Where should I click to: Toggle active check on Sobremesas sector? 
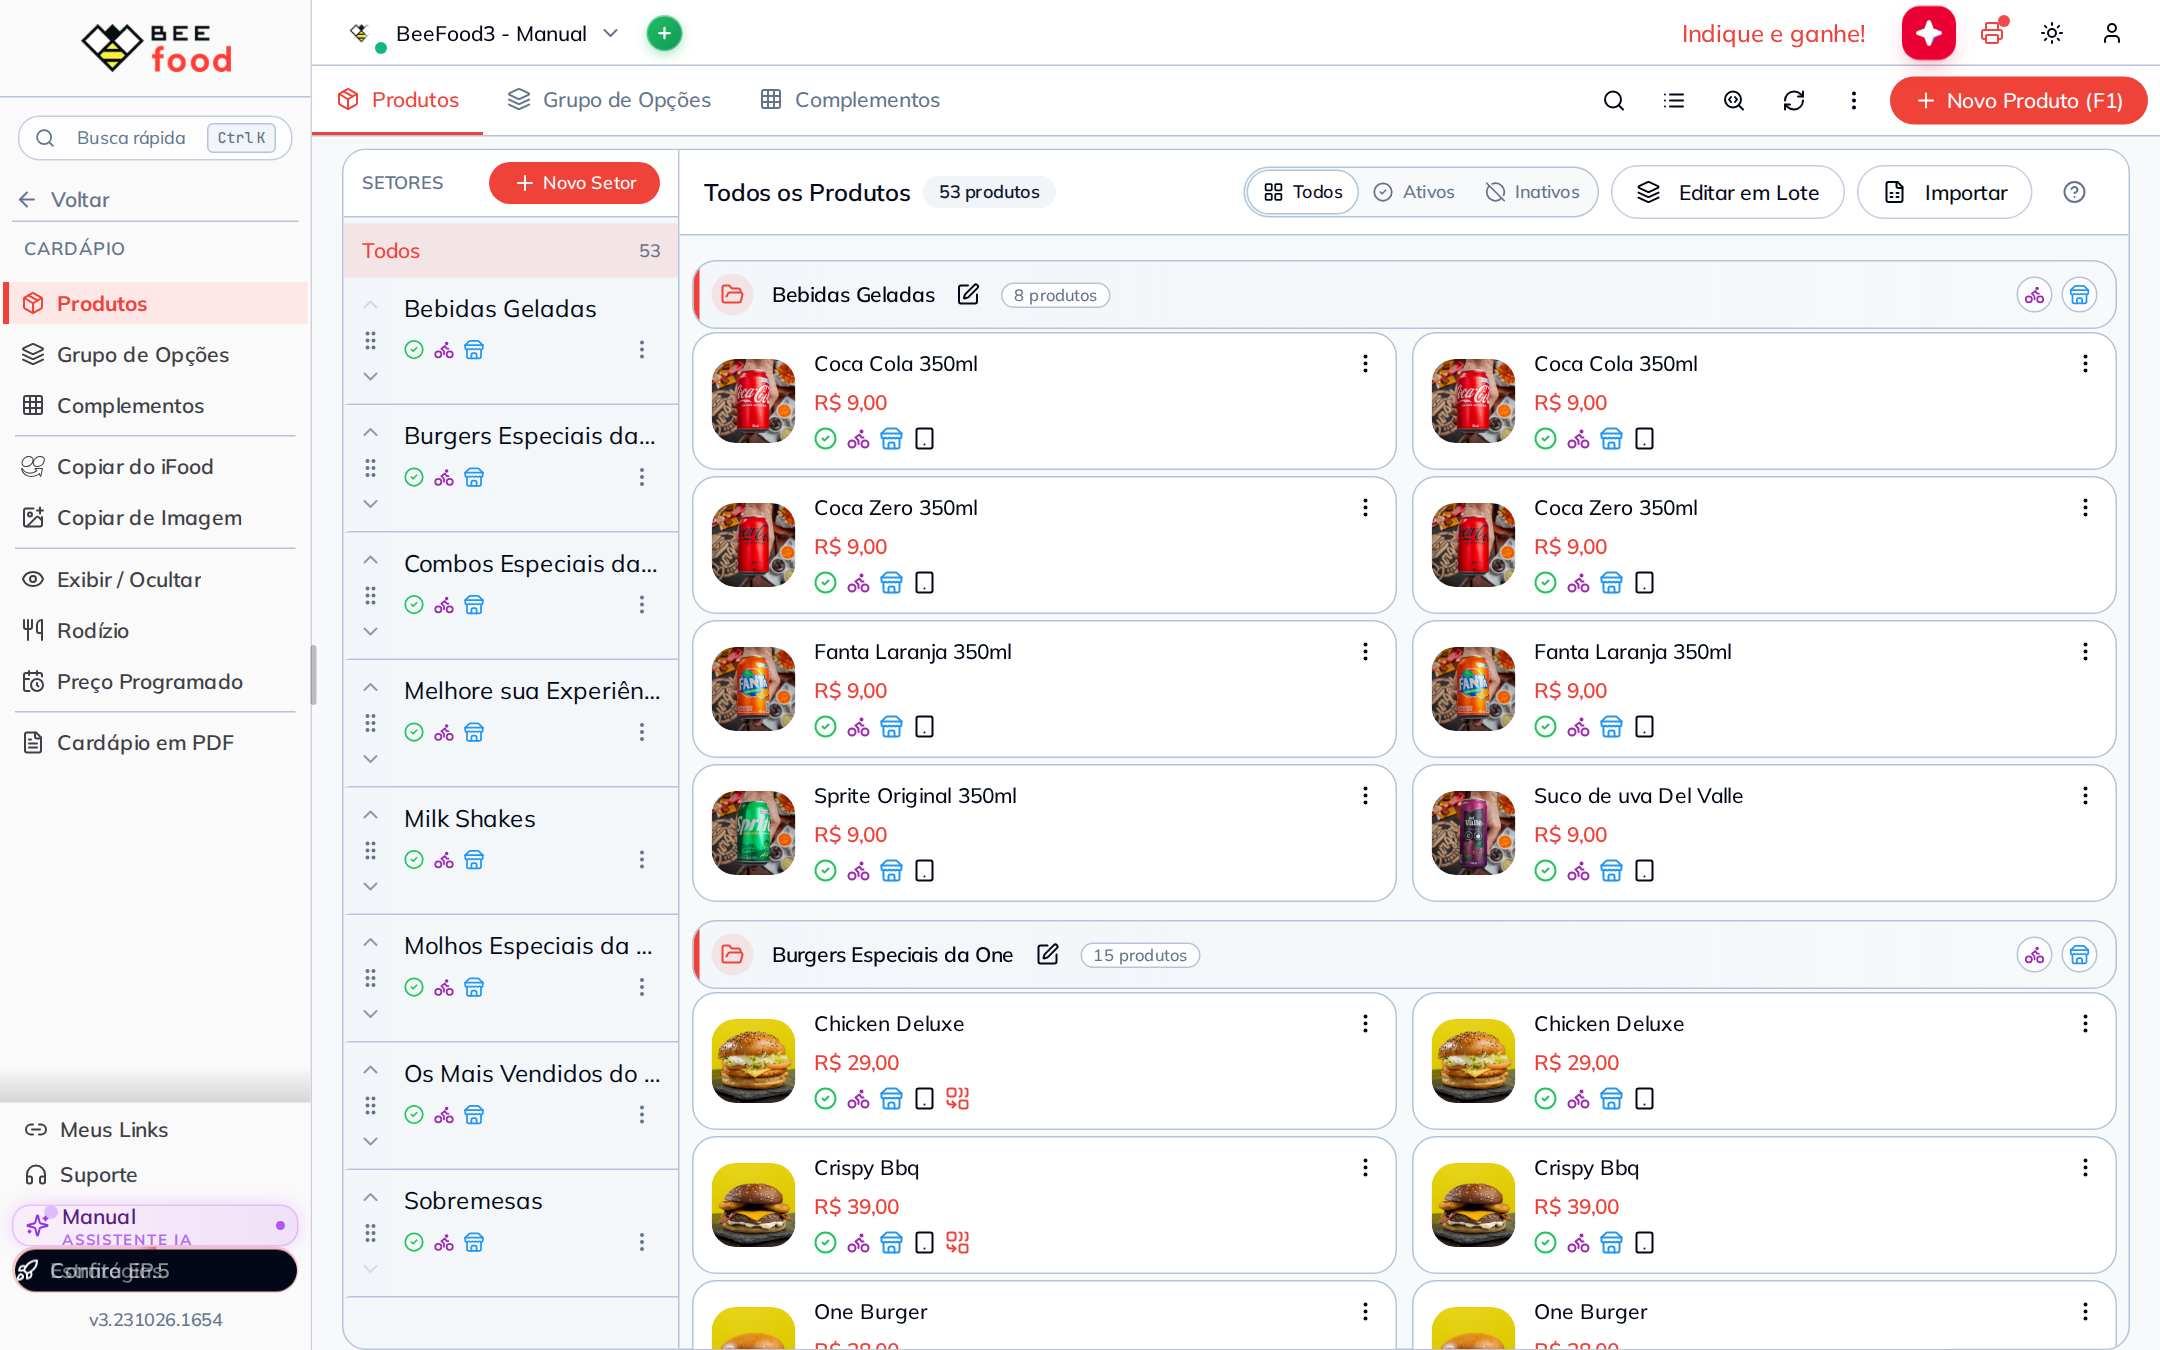(414, 1242)
